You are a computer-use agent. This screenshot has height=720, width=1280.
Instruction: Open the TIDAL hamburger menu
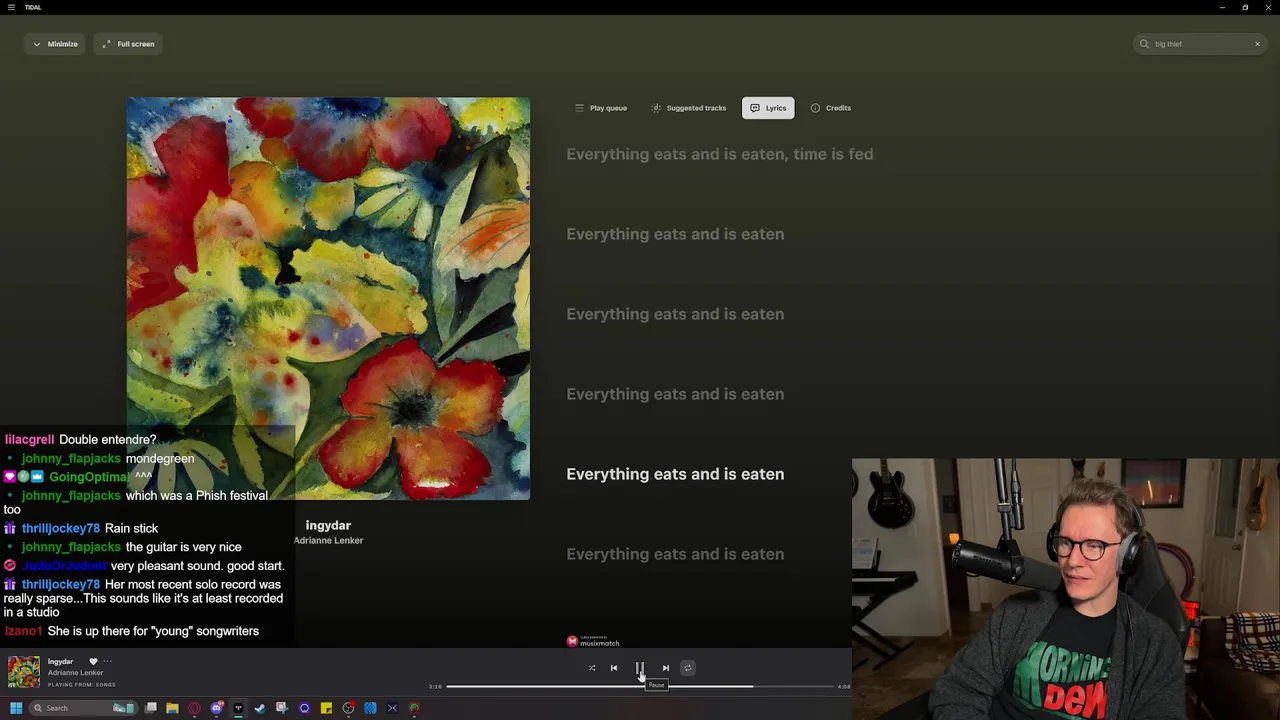12,7
